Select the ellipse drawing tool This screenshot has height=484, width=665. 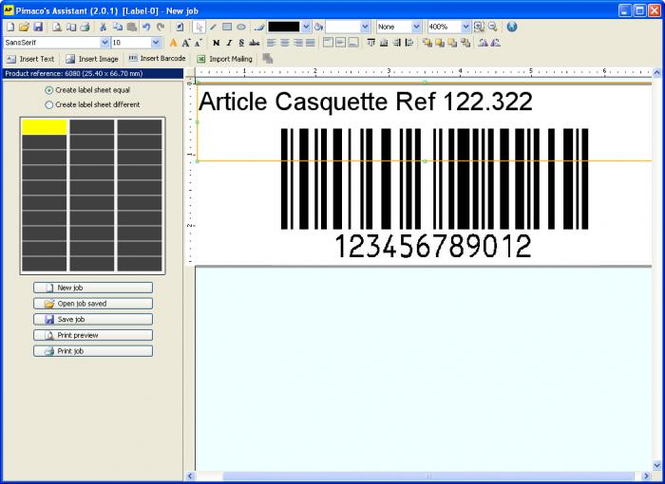[x=241, y=27]
